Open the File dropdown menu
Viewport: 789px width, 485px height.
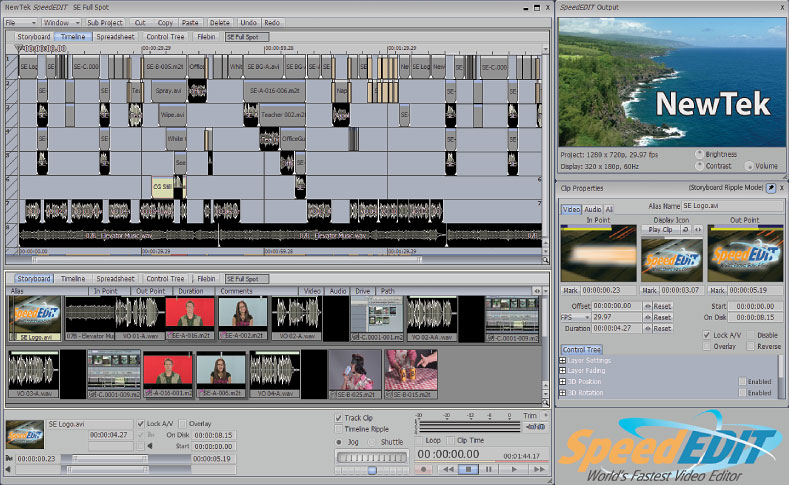pyautogui.click(x=21, y=23)
